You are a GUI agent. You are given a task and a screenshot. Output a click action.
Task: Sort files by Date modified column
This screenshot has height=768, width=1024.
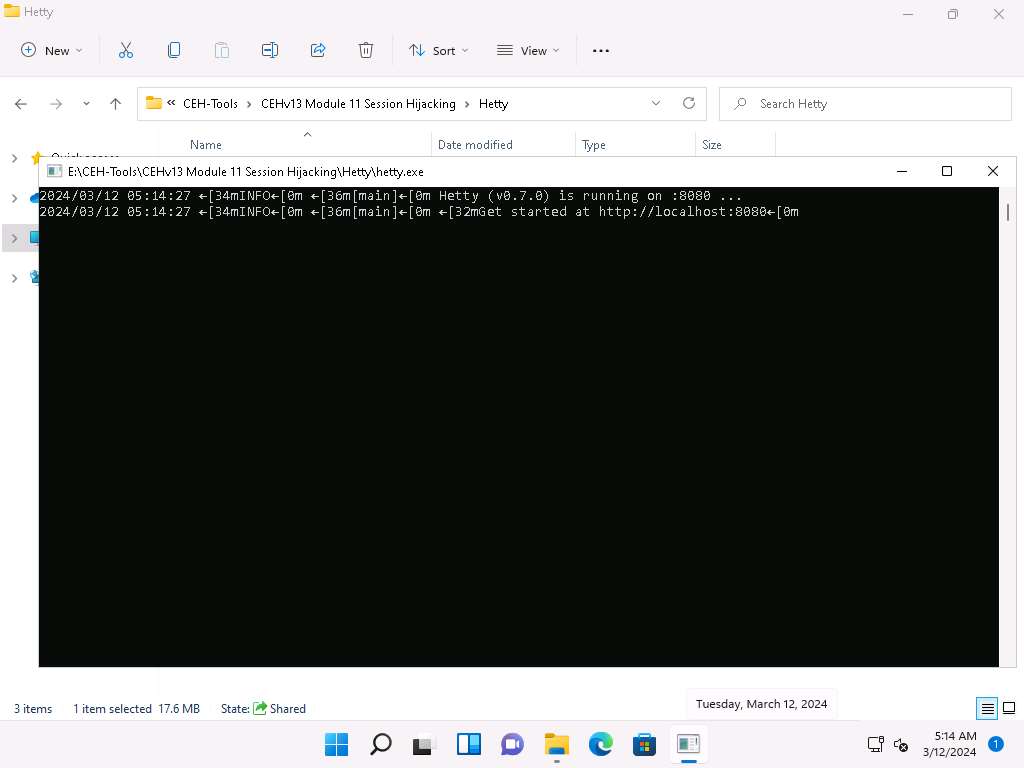475,145
